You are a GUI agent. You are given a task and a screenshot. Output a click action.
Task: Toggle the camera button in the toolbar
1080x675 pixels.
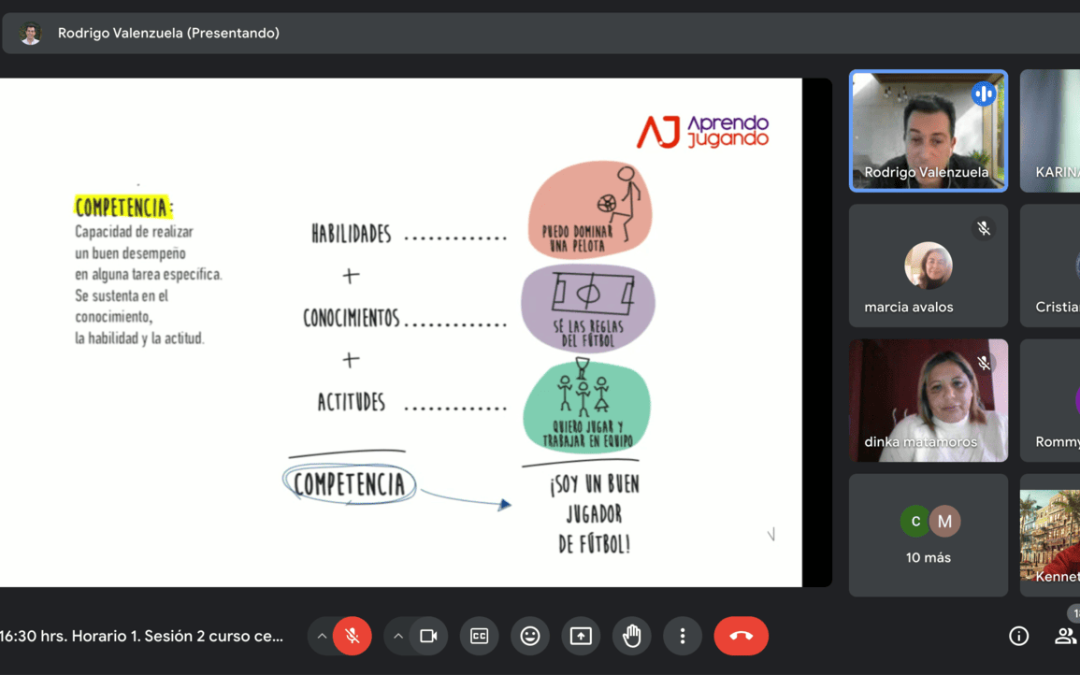coord(428,636)
